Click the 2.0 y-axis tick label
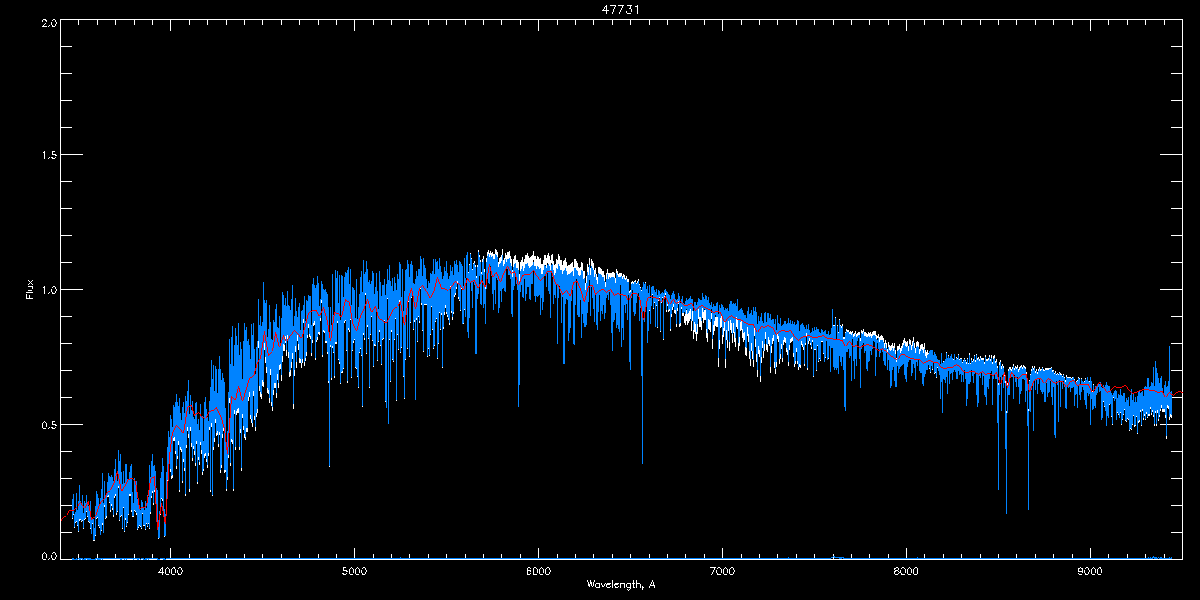This screenshot has width=1200, height=600. 47,21
